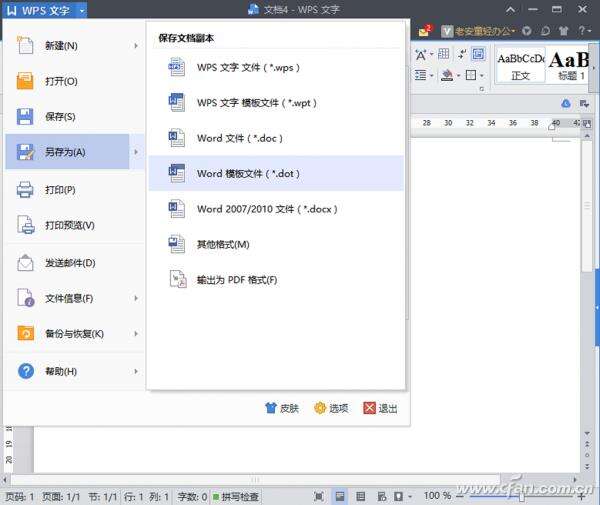Image resolution: width=600 pixels, height=505 pixels.
Task: Click the Help (帮助) question icon
Action: click(x=26, y=371)
